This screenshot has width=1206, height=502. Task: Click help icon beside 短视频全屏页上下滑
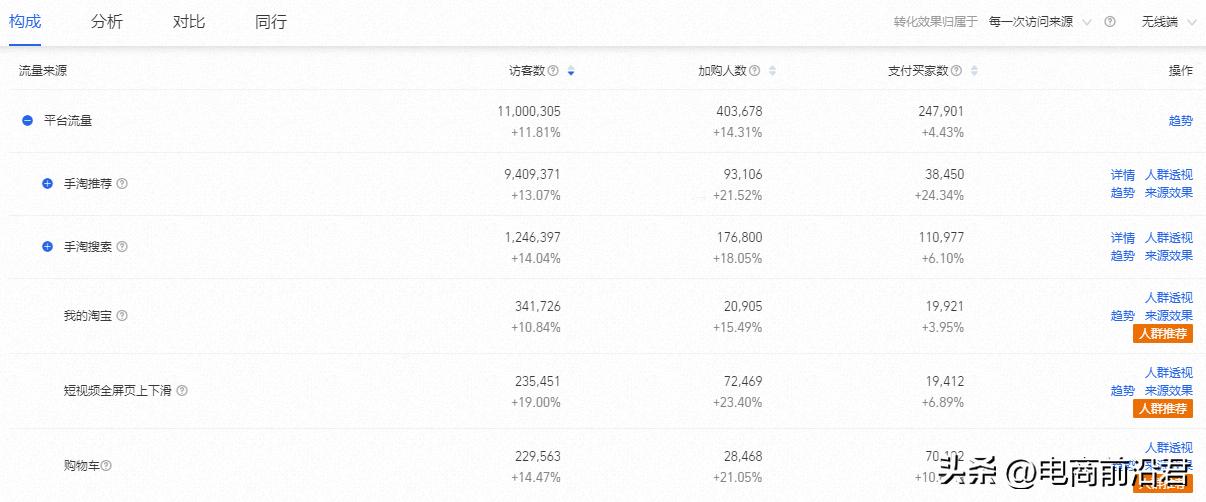tap(182, 391)
